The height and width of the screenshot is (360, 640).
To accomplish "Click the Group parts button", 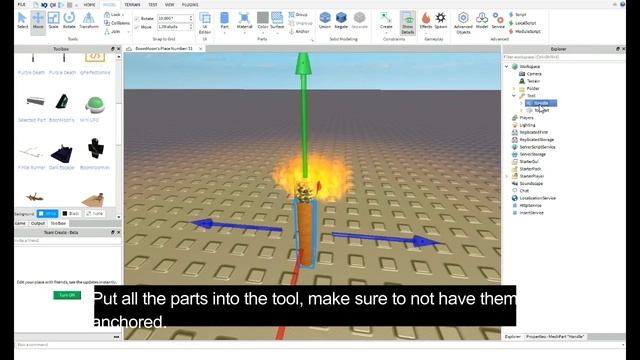I will [298, 15].
